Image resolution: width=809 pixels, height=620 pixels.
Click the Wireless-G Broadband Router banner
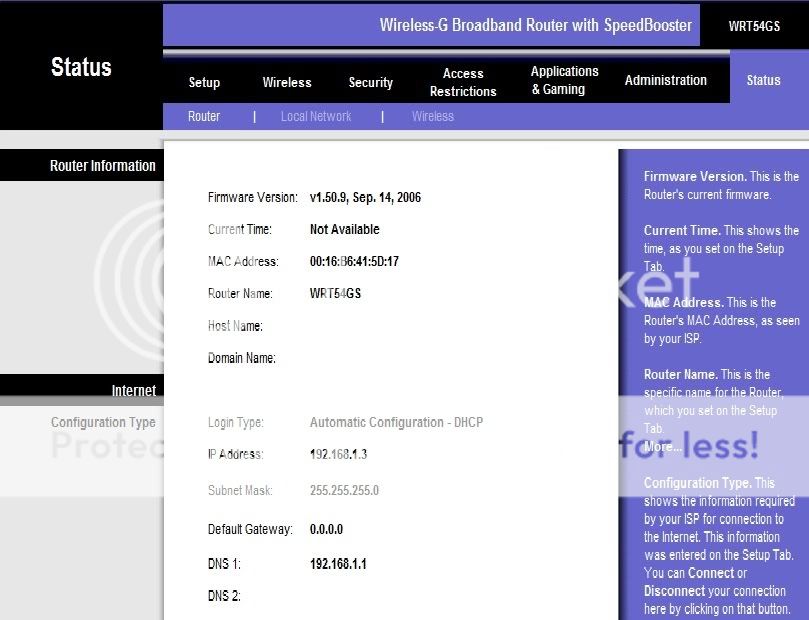(535, 25)
